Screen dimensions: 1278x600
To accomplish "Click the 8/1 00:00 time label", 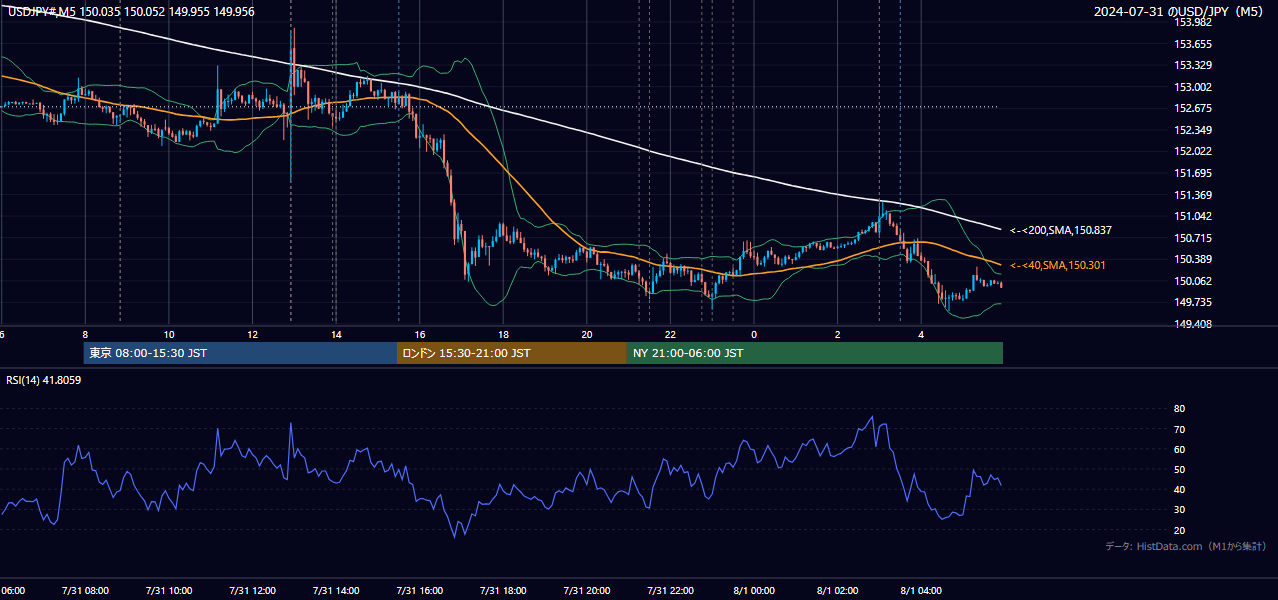I will point(754,590).
